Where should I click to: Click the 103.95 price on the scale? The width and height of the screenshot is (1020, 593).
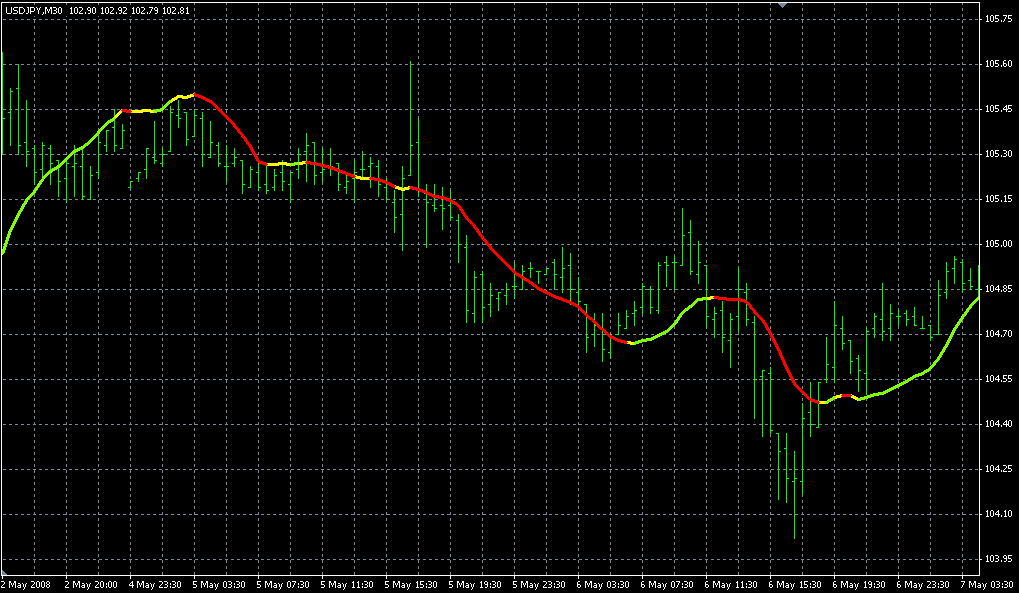pos(998,559)
